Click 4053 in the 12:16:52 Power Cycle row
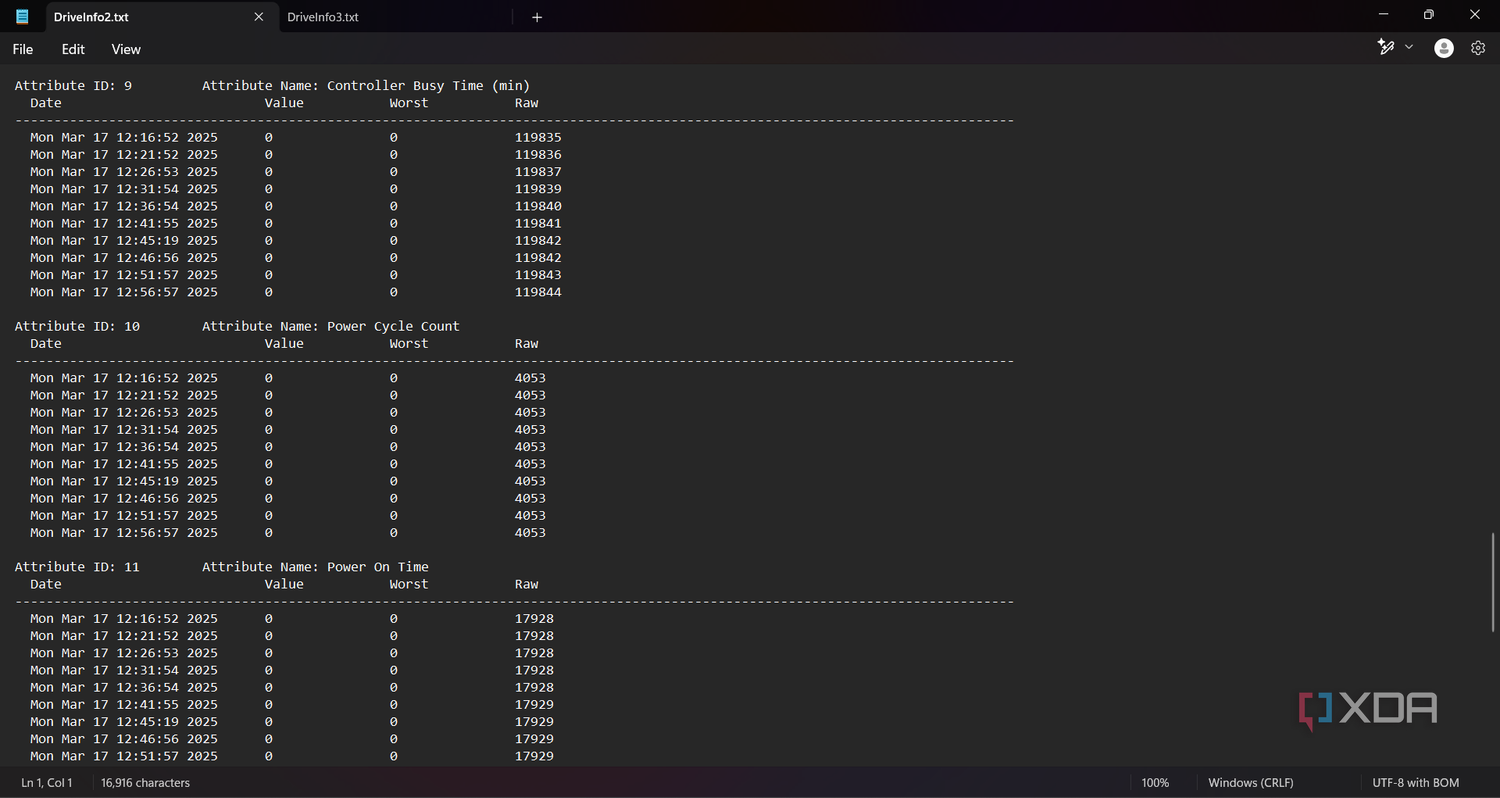 (x=530, y=378)
